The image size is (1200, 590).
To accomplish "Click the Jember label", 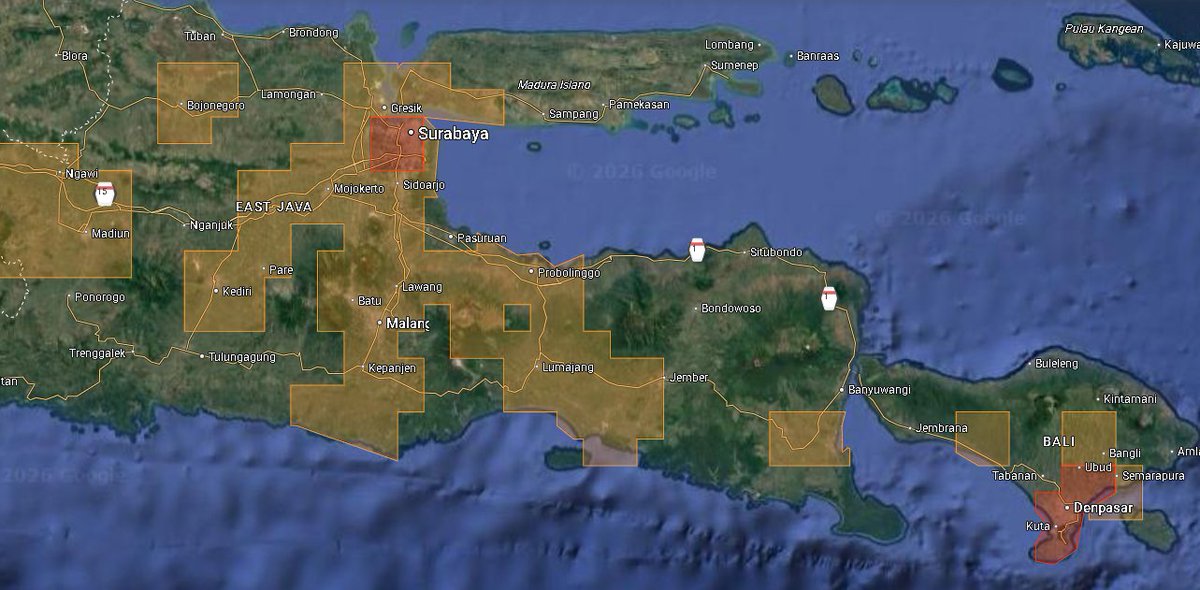I will [x=690, y=377].
